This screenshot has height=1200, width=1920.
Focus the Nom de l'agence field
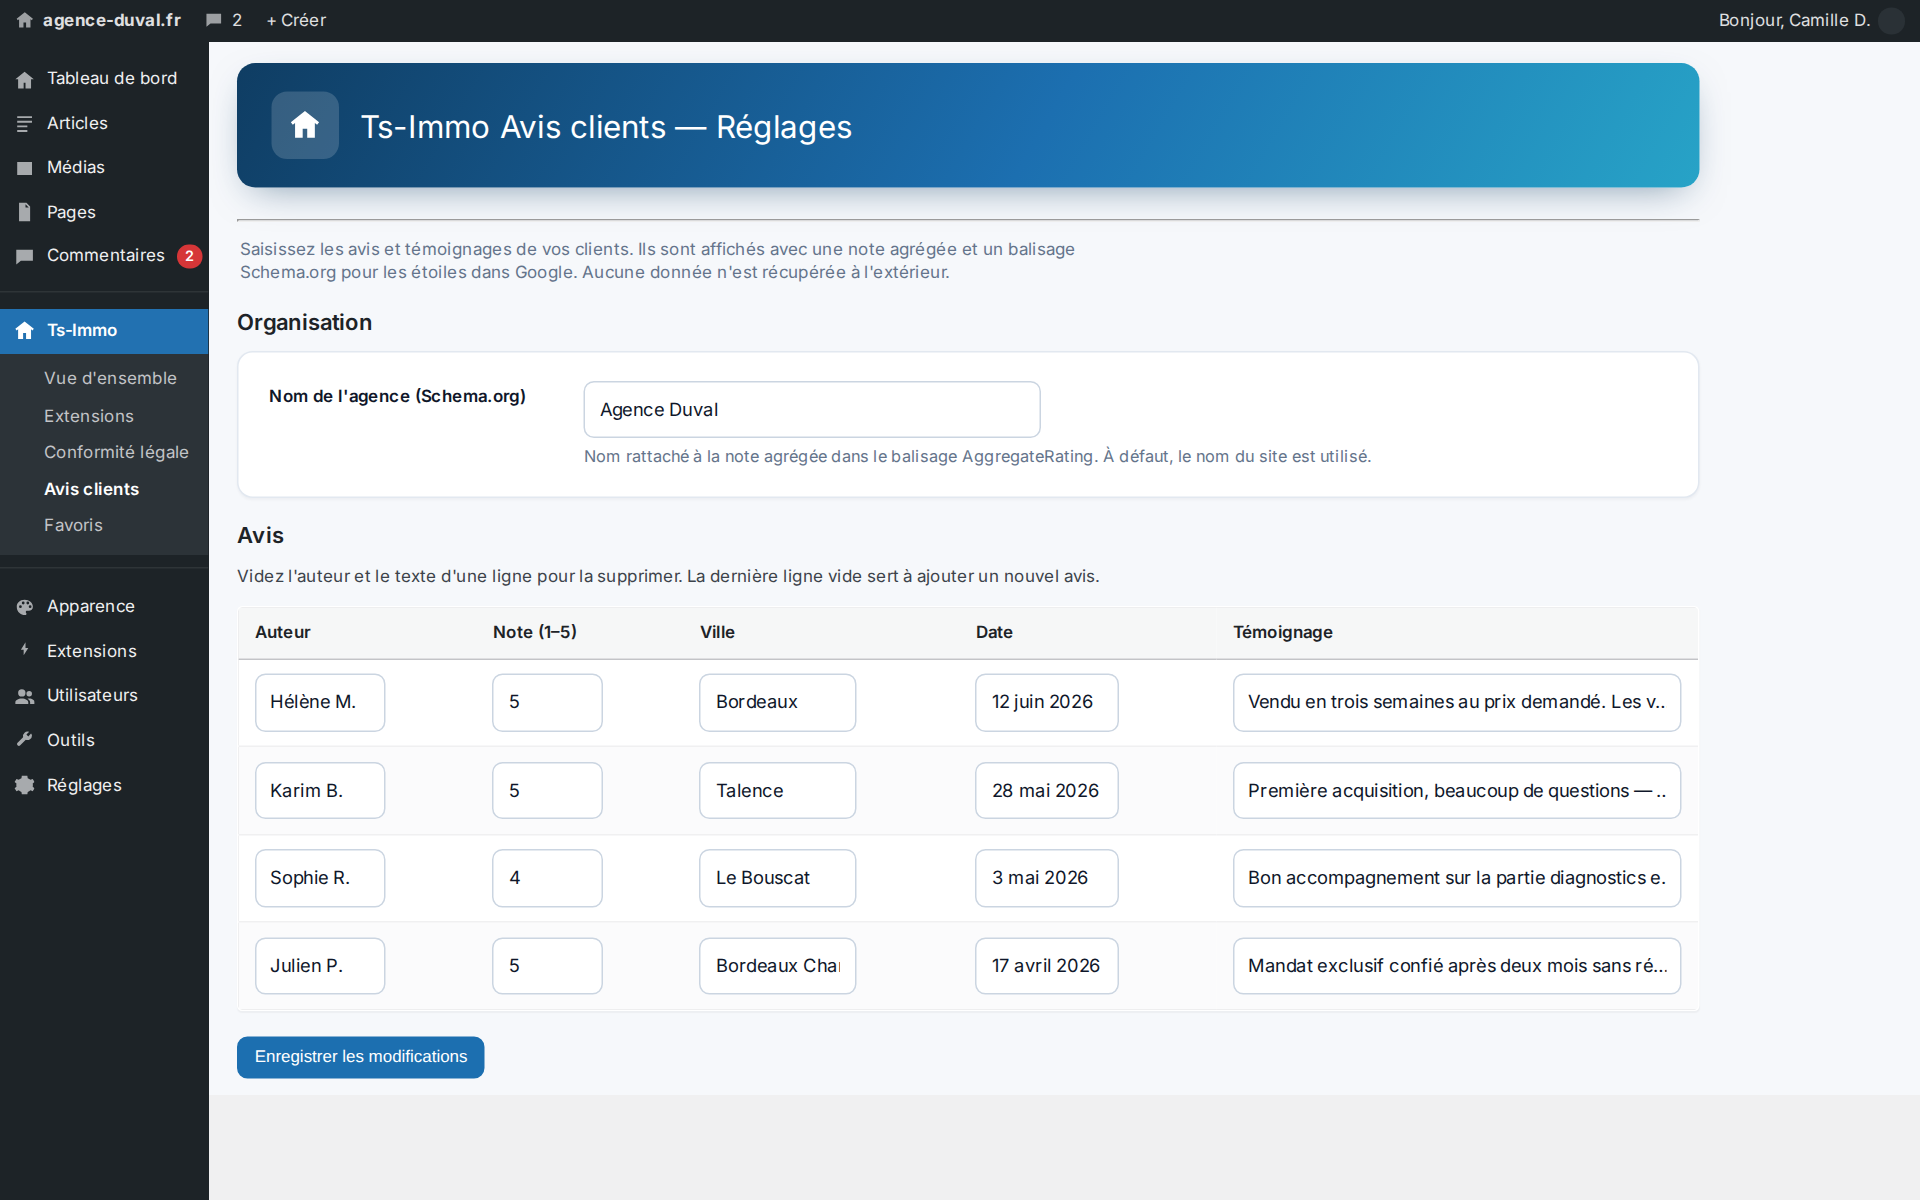click(812, 409)
